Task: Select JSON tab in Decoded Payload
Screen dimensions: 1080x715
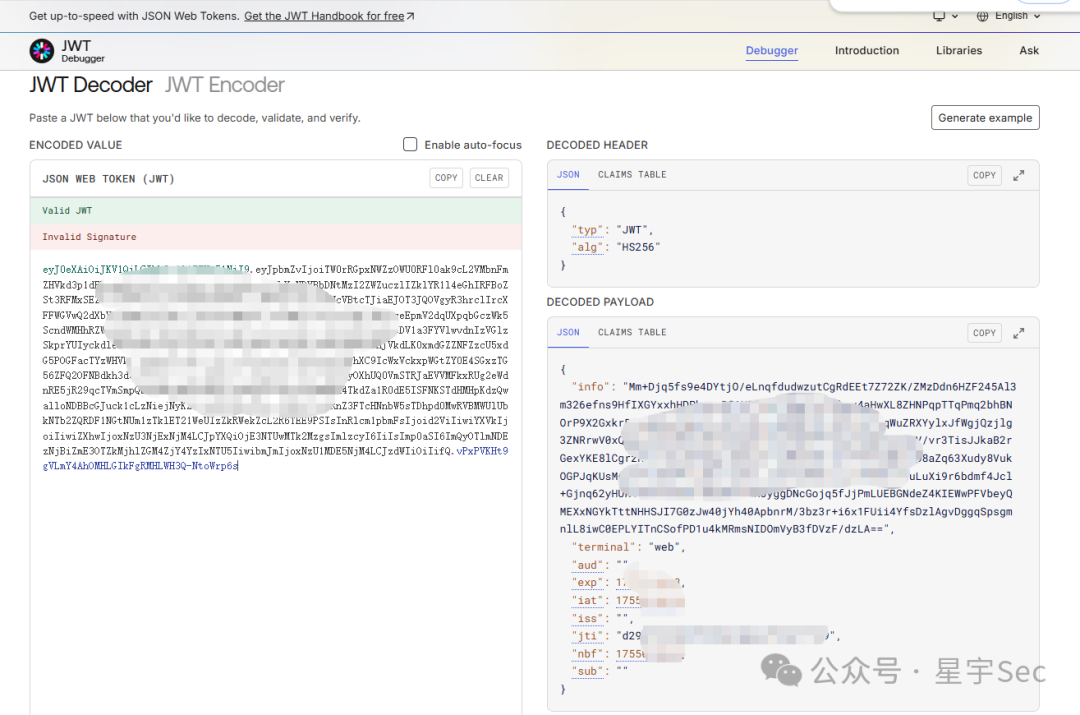Action: click(x=568, y=333)
